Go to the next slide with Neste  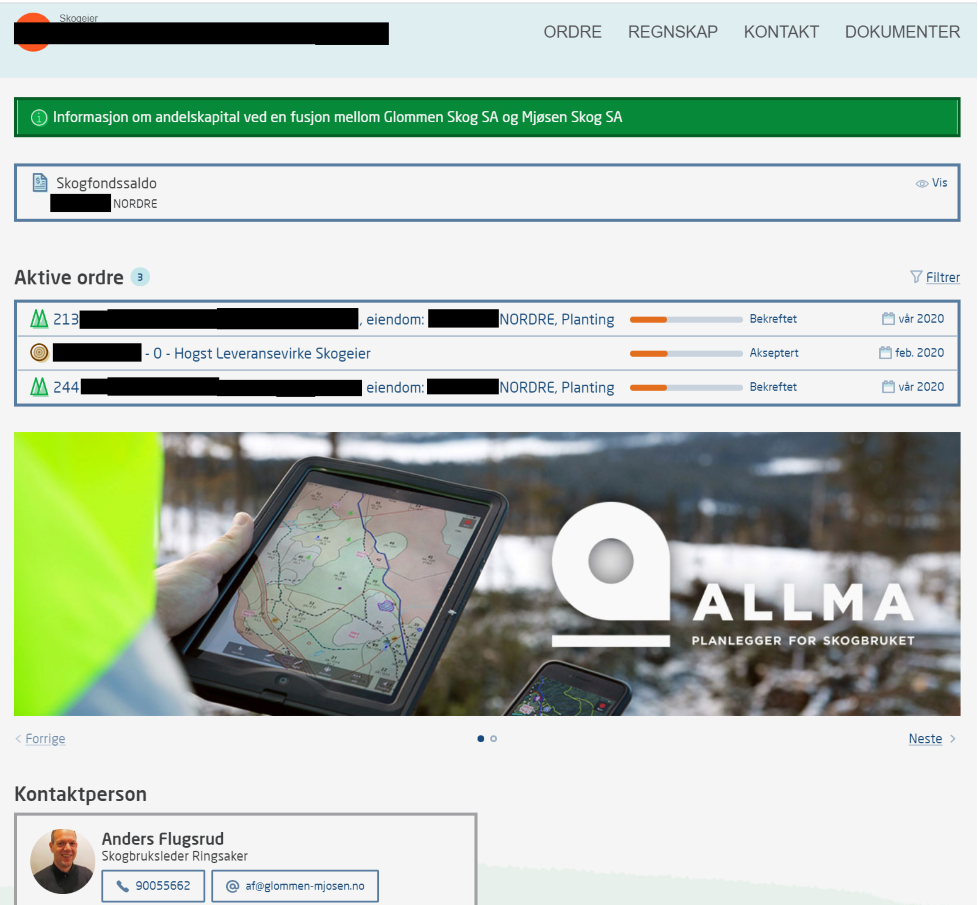[926, 738]
